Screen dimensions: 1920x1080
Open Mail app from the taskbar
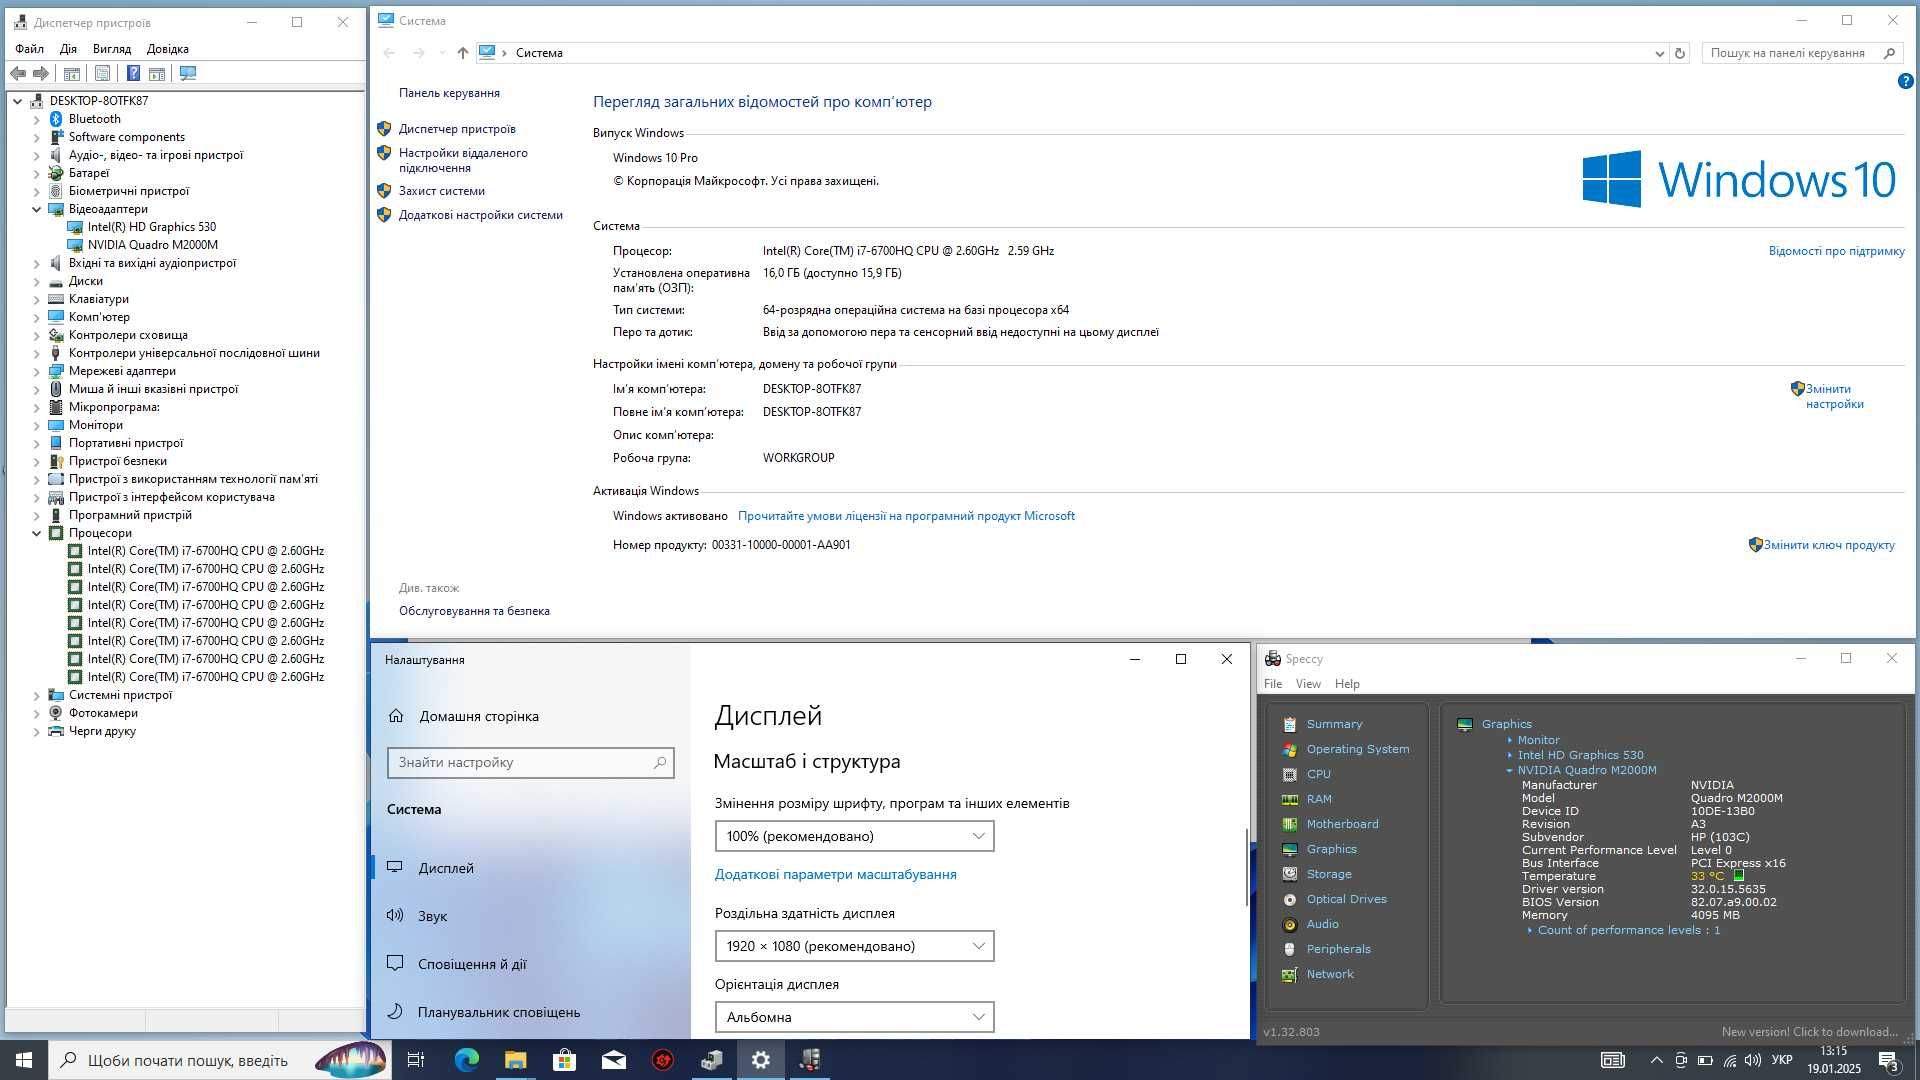click(613, 1060)
